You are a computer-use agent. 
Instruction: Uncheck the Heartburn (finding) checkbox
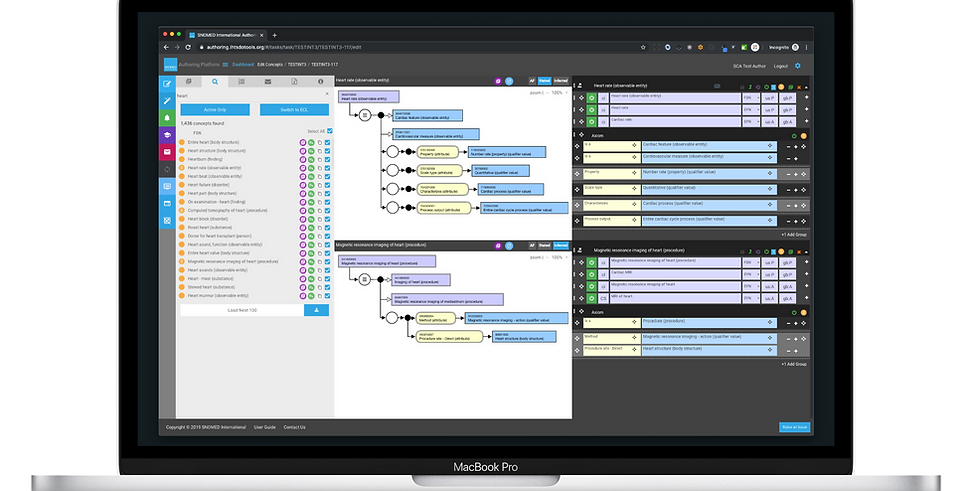[x=327, y=160]
